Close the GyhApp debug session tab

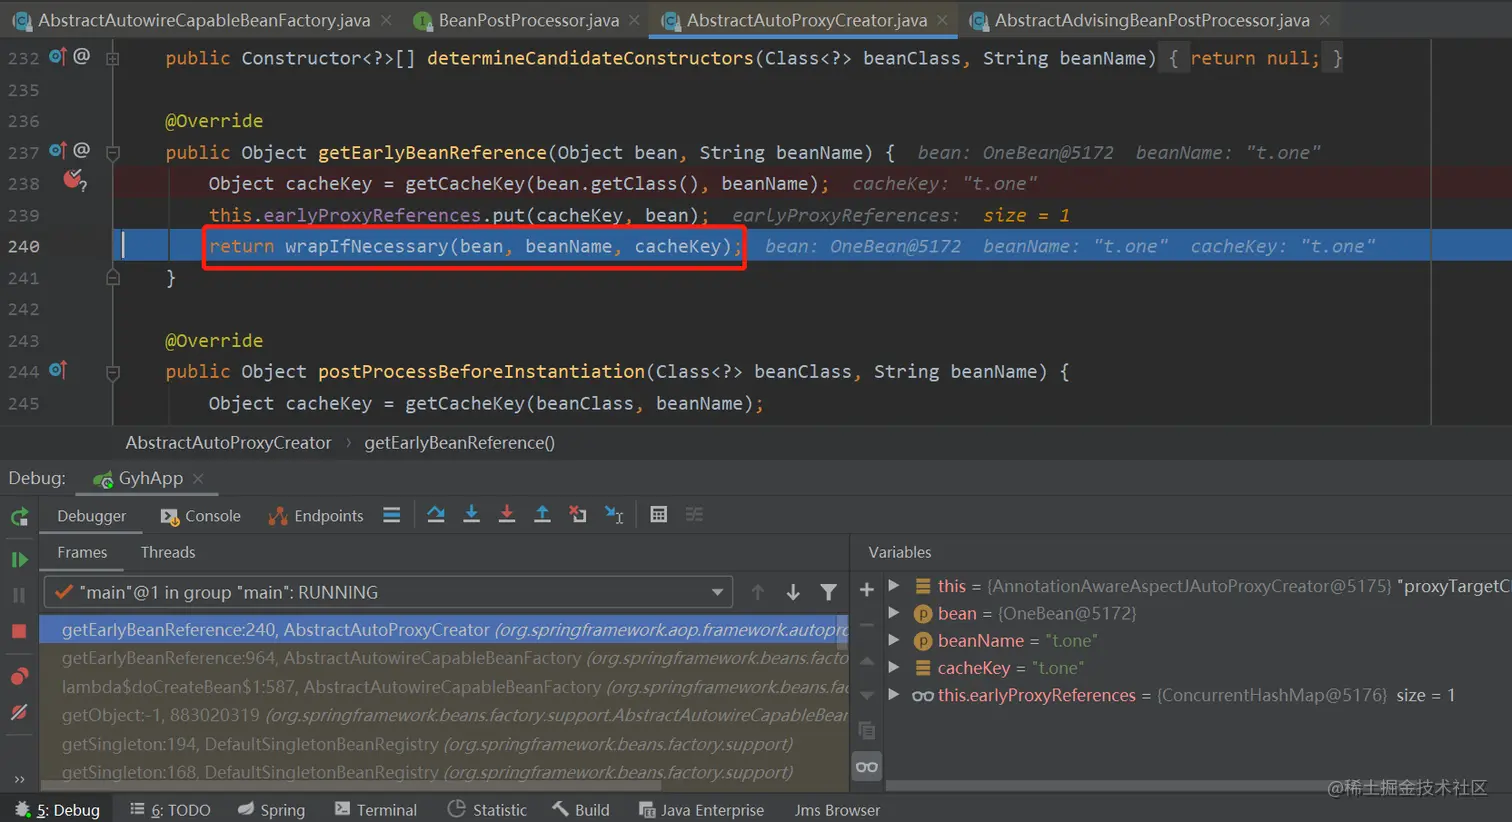[198, 479]
